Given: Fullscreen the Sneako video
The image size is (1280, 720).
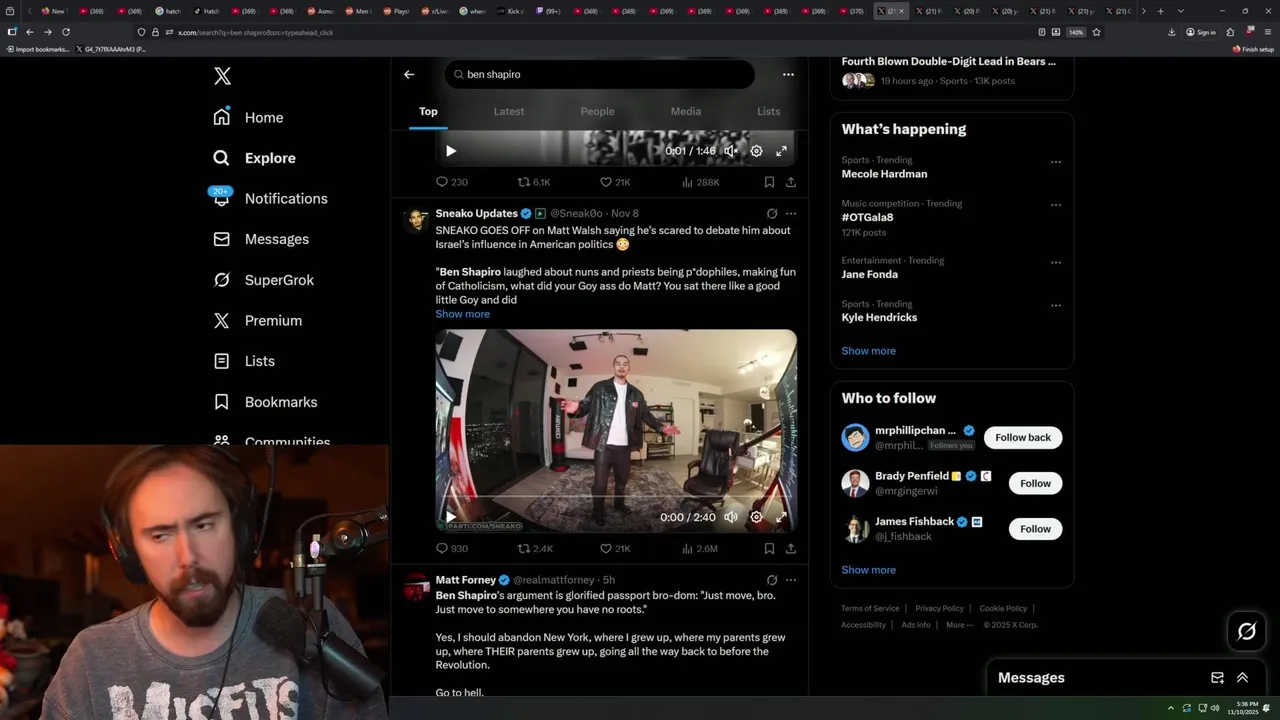Looking at the screenshot, I should pos(781,517).
